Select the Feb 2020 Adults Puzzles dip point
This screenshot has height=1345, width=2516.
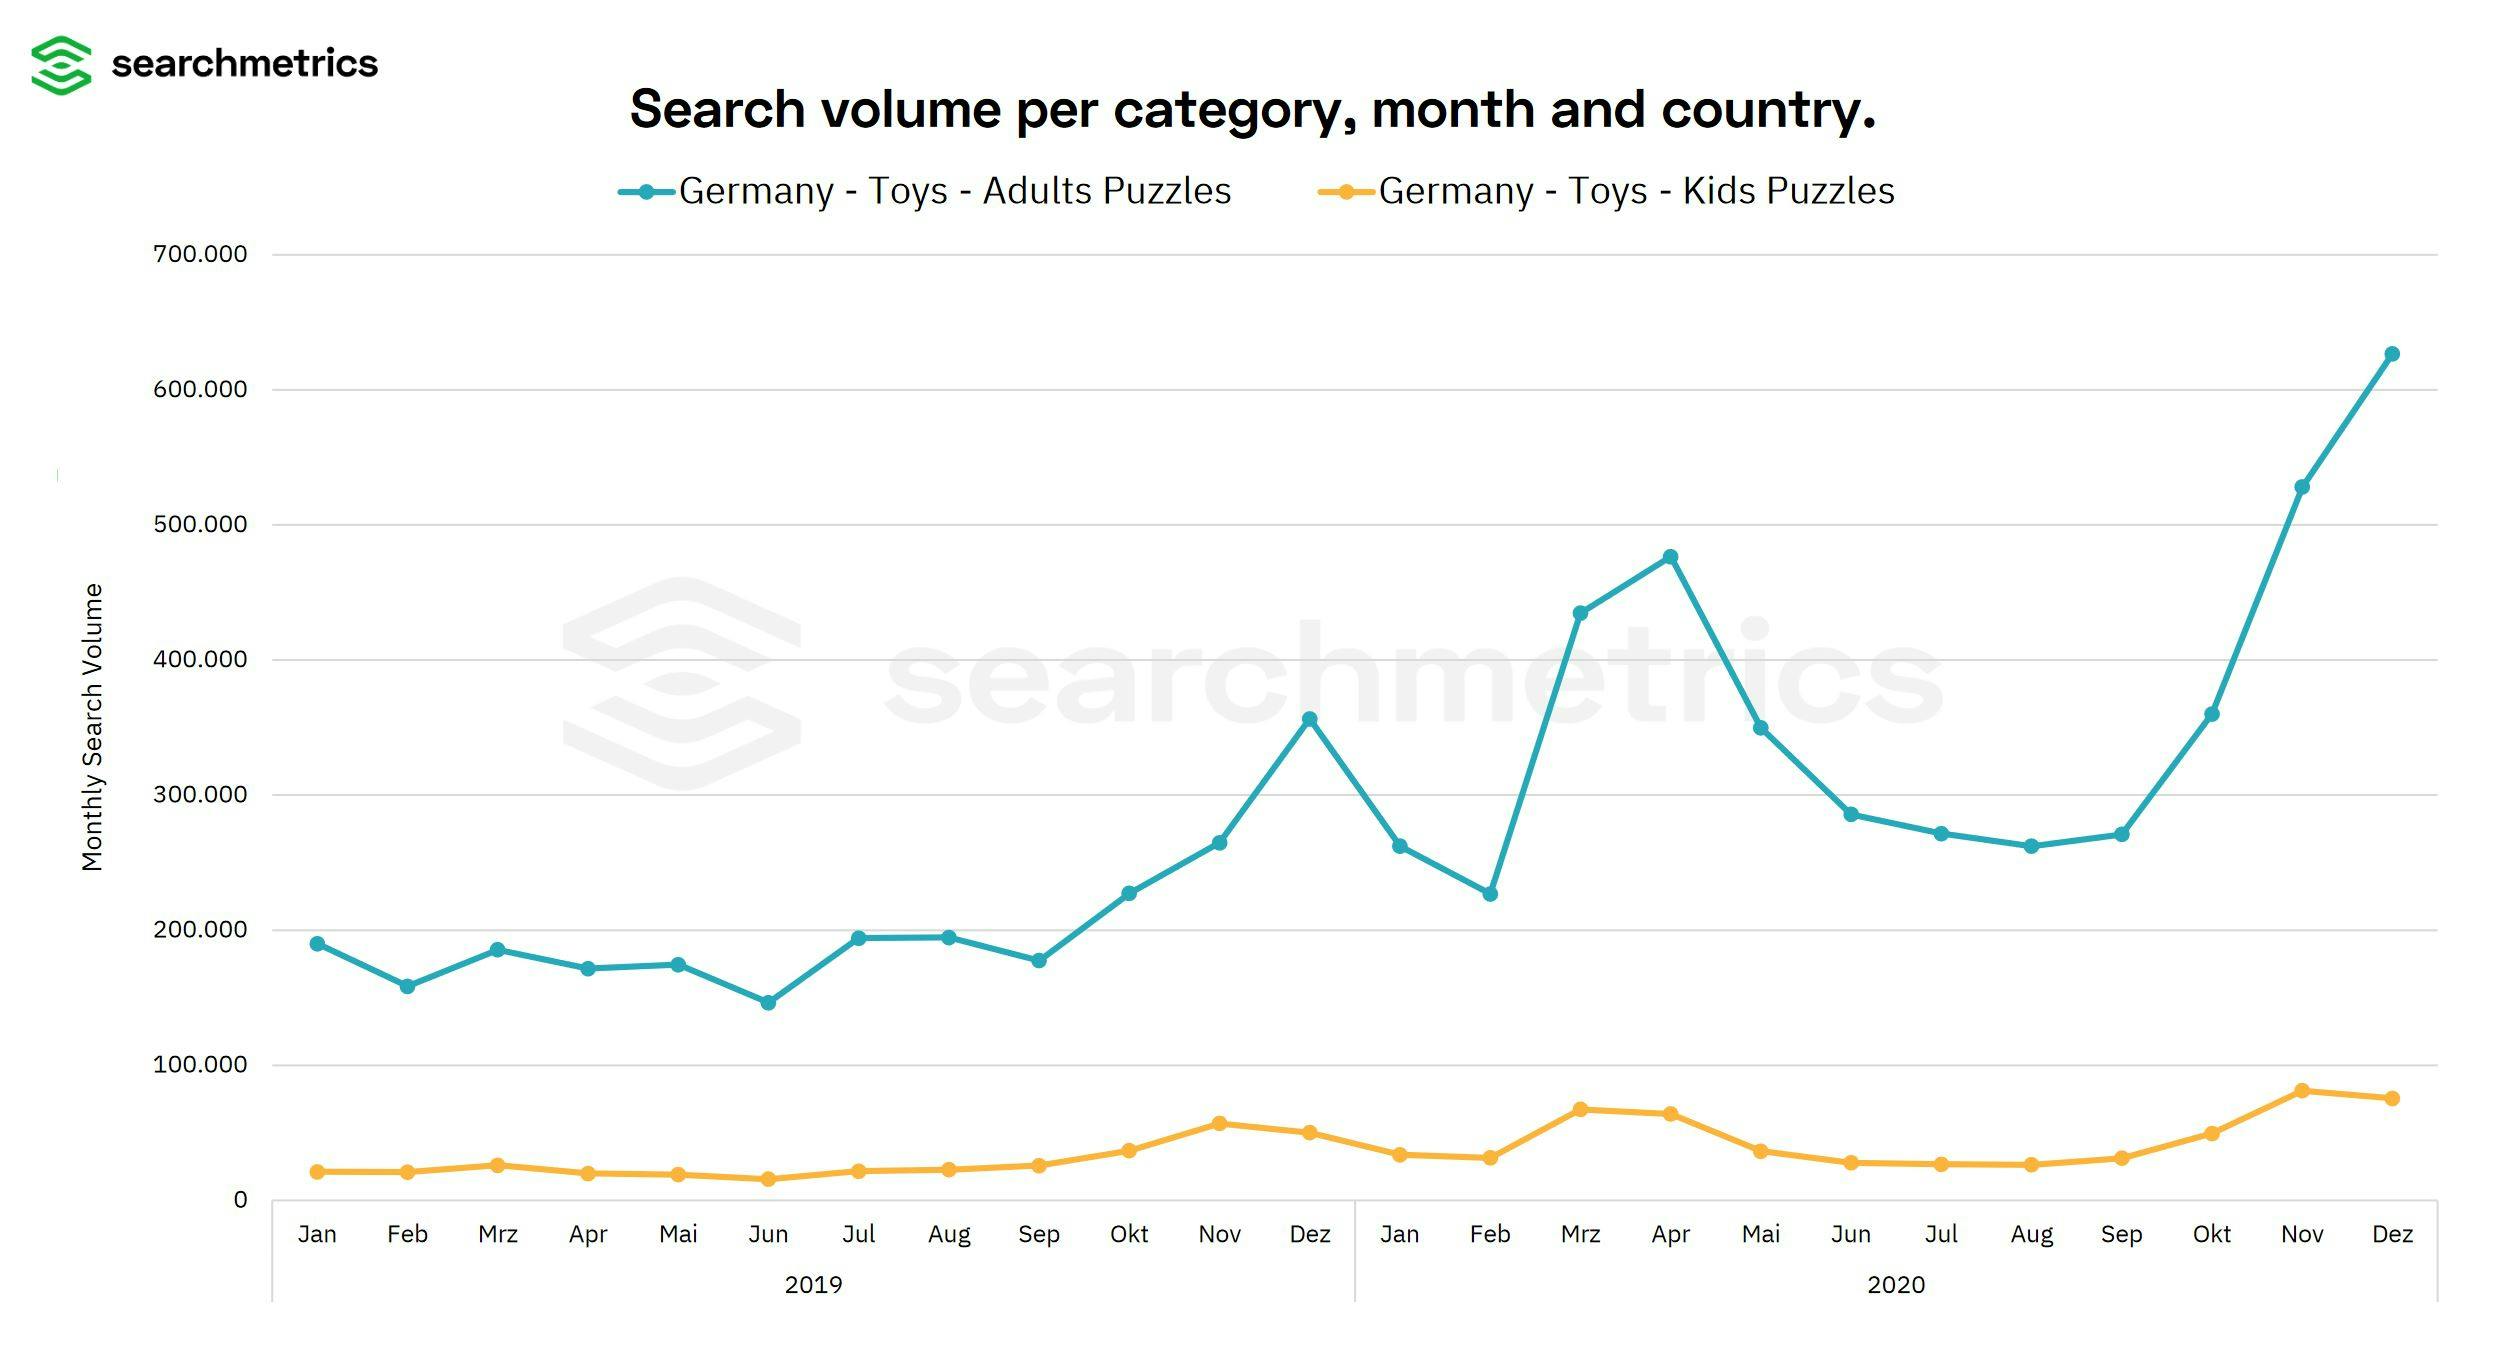[x=1490, y=894]
